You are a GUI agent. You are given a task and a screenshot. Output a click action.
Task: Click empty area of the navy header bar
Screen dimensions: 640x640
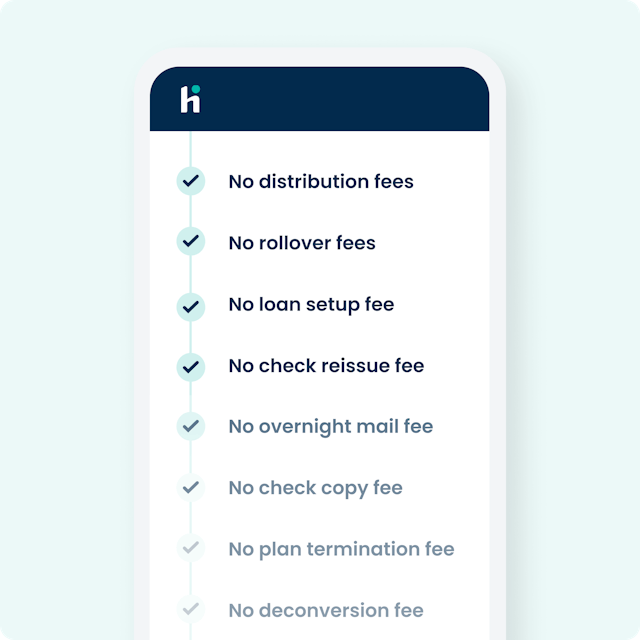pos(350,100)
